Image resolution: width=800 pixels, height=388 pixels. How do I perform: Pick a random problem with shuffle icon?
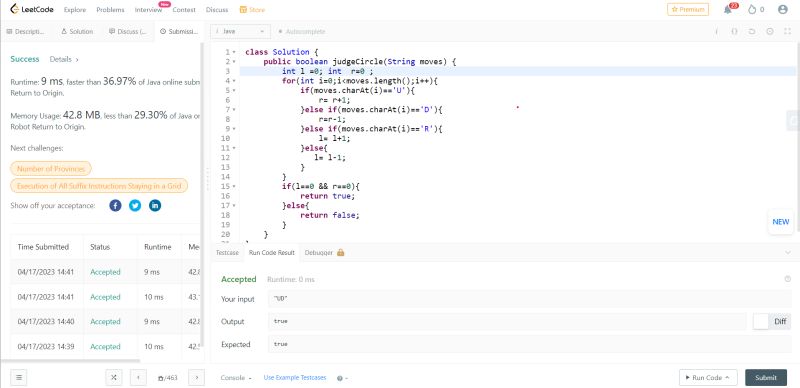point(114,378)
